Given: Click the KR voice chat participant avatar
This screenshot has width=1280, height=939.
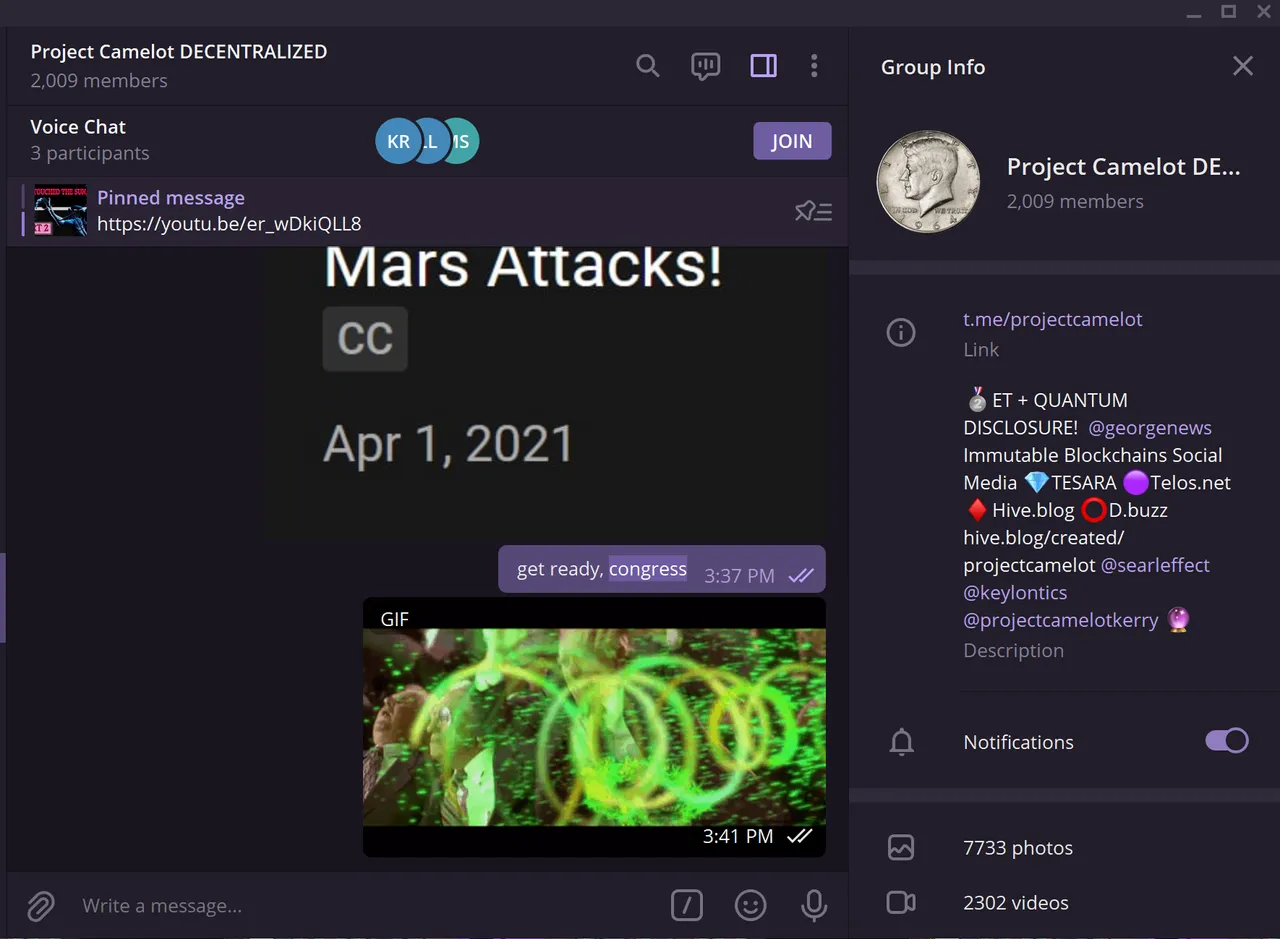Looking at the screenshot, I should 398,141.
